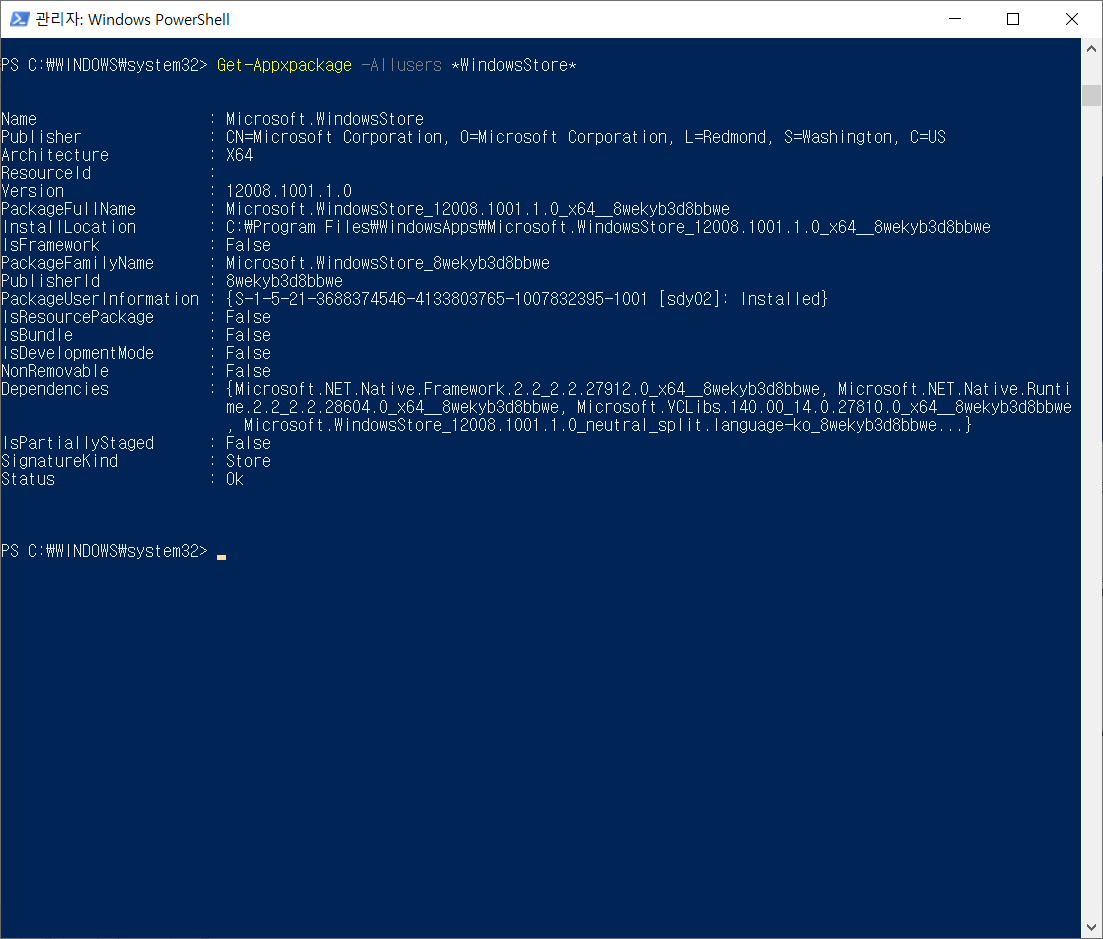
Task: Click the PackageFullName value text
Action: [478, 209]
